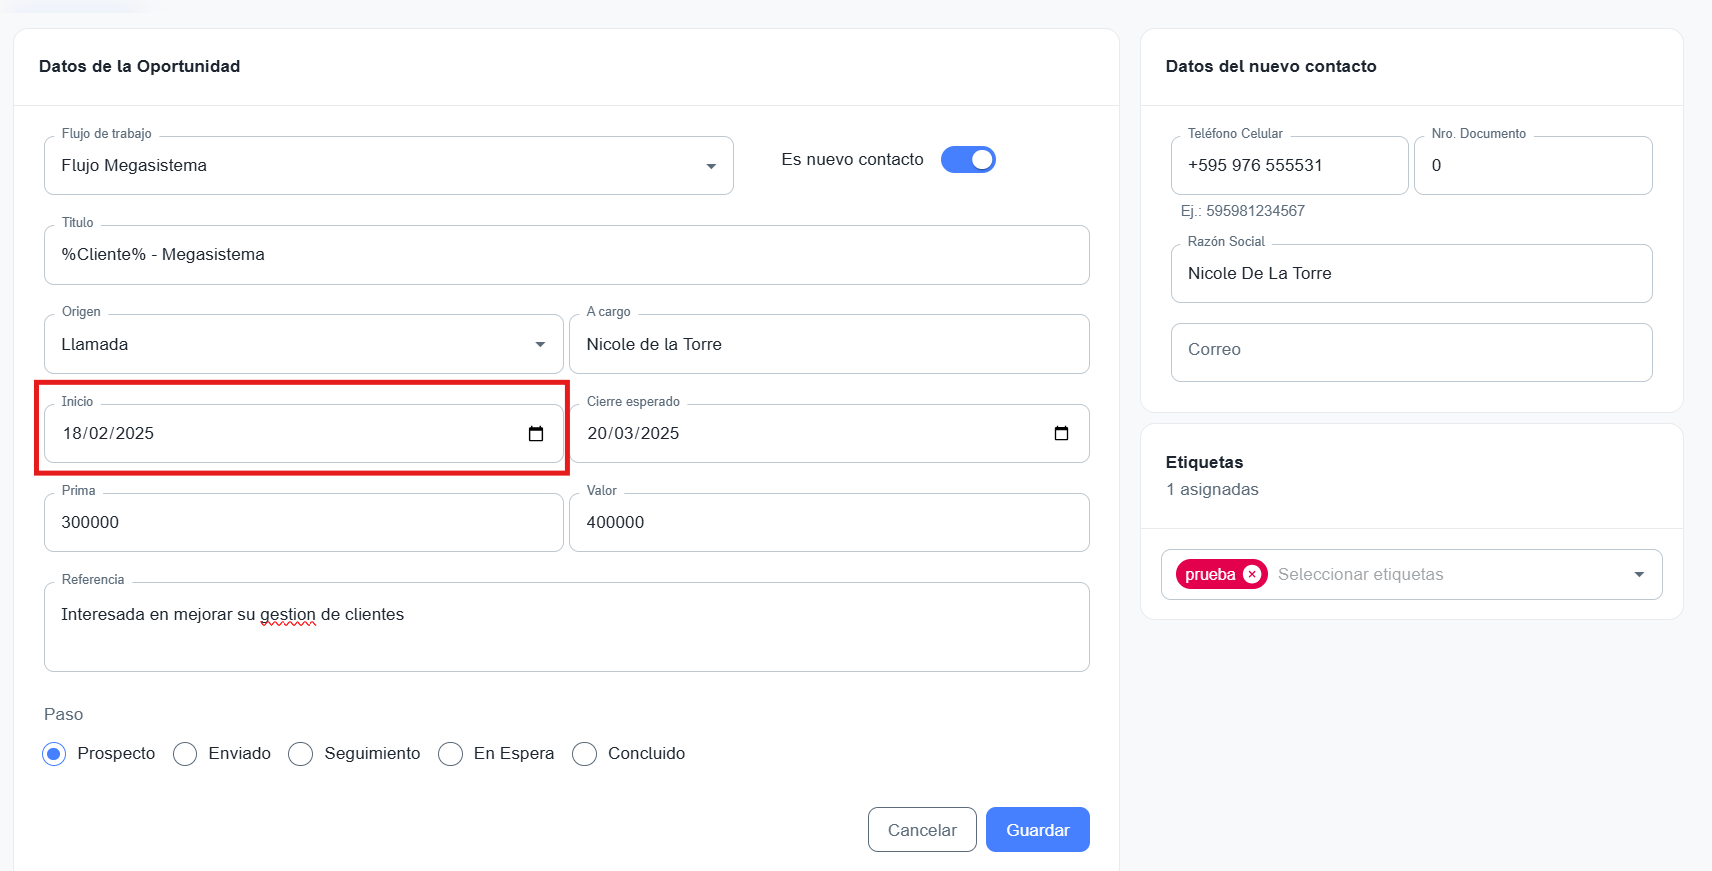Click into the Titulo text field
This screenshot has width=1712, height=871.
pyautogui.click(x=566, y=255)
